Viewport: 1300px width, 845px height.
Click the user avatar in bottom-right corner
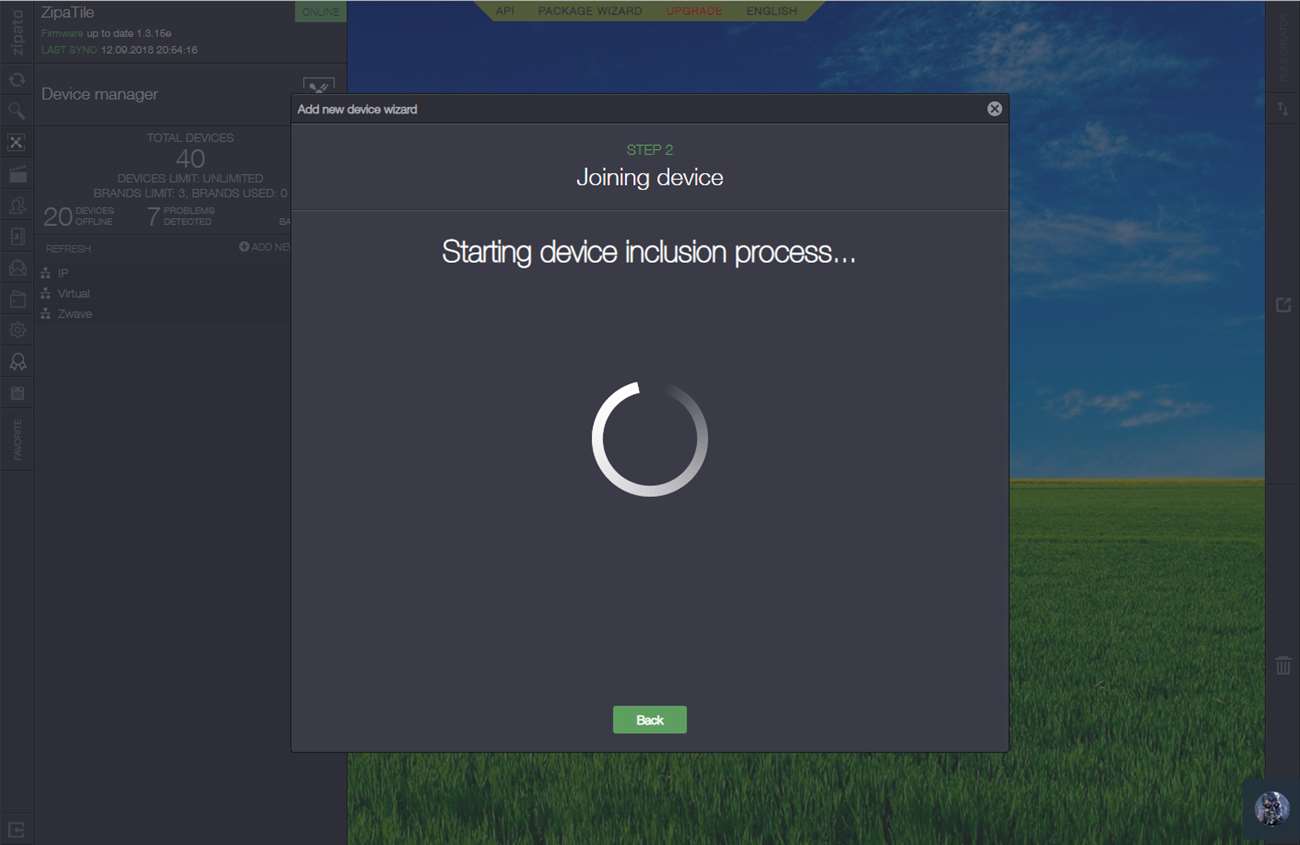click(x=1272, y=808)
